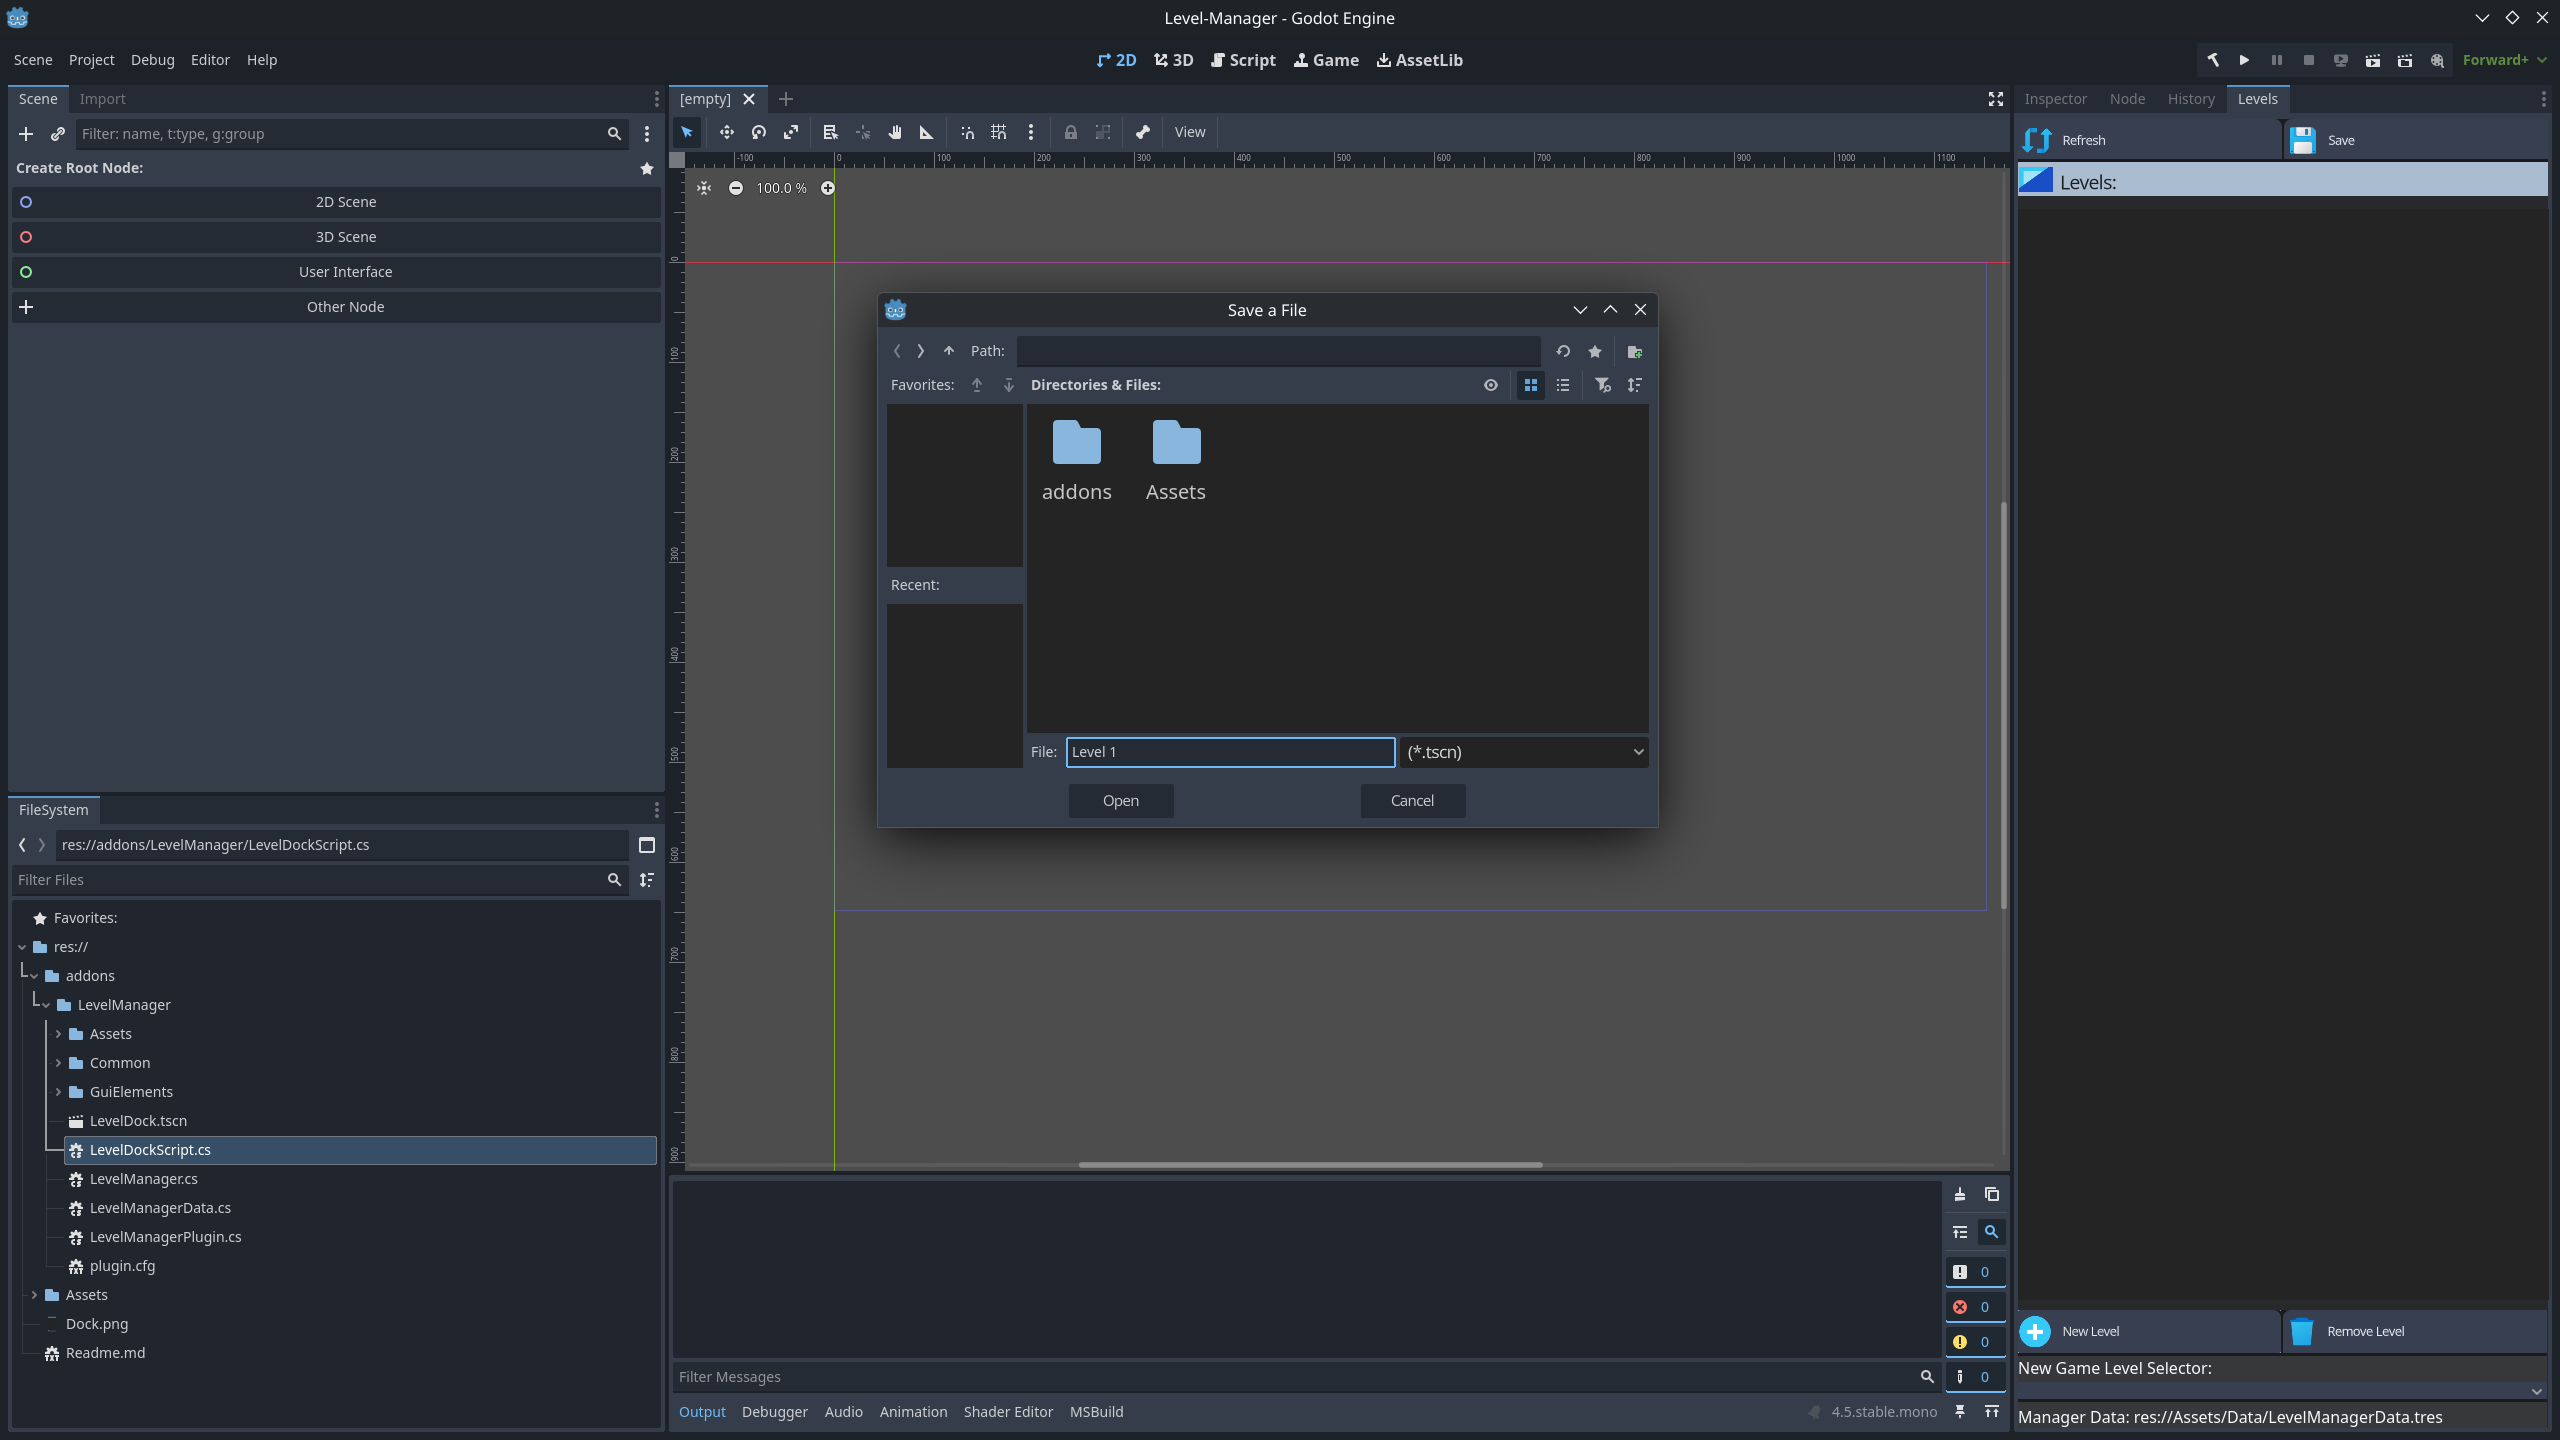This screenshot has height=1440, width=2560.
Task: Create new folder in Save dialog
Action: pos(1634,351)
